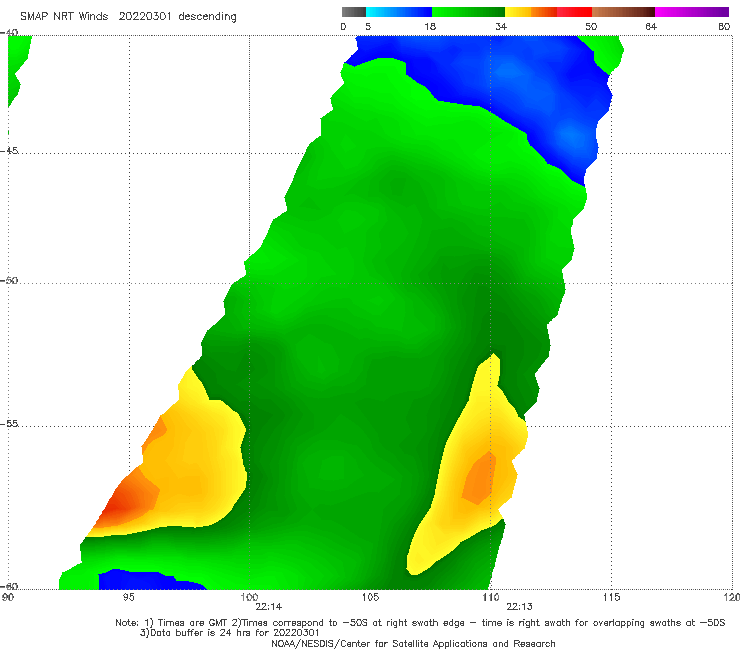Viewport: 740px width, 650px height.
Task: Click the latitude label '-45'
Action: click(x=9, y=151)
